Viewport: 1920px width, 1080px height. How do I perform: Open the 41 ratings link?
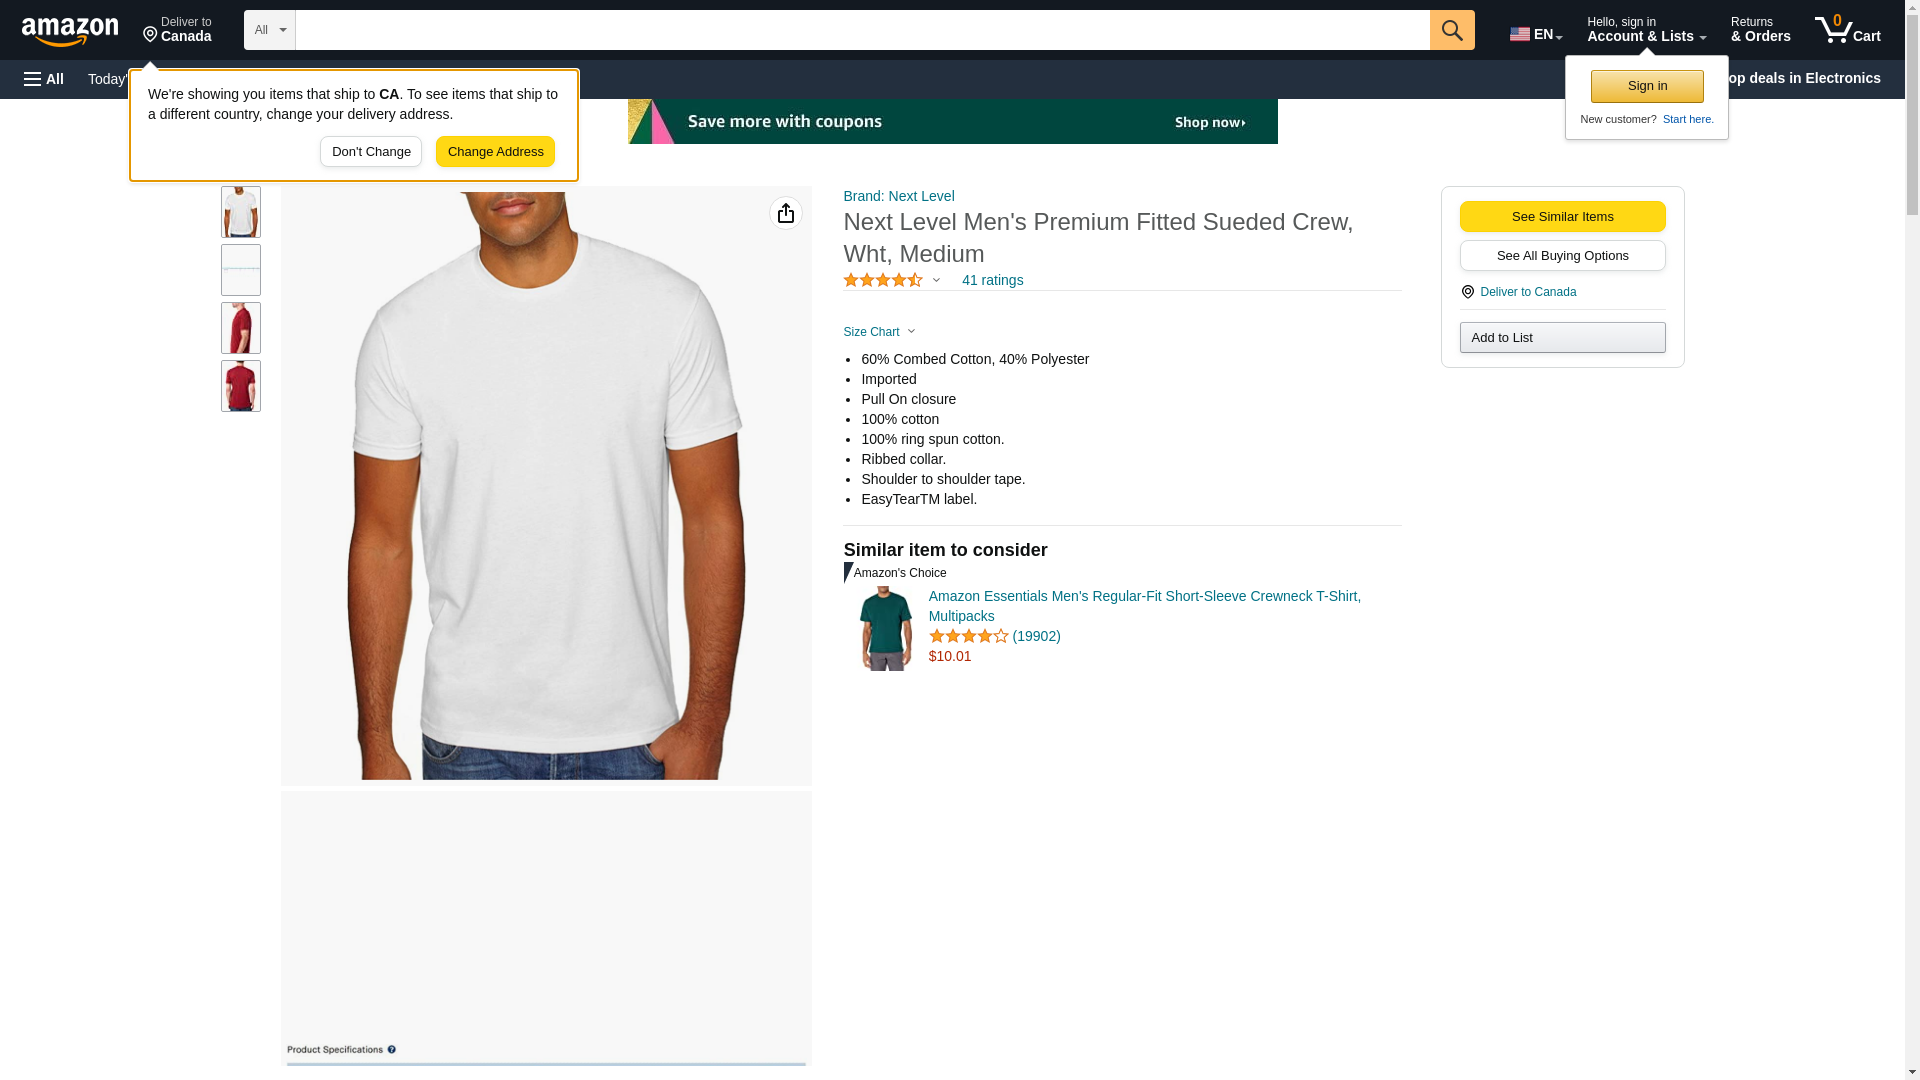[992, 281]
